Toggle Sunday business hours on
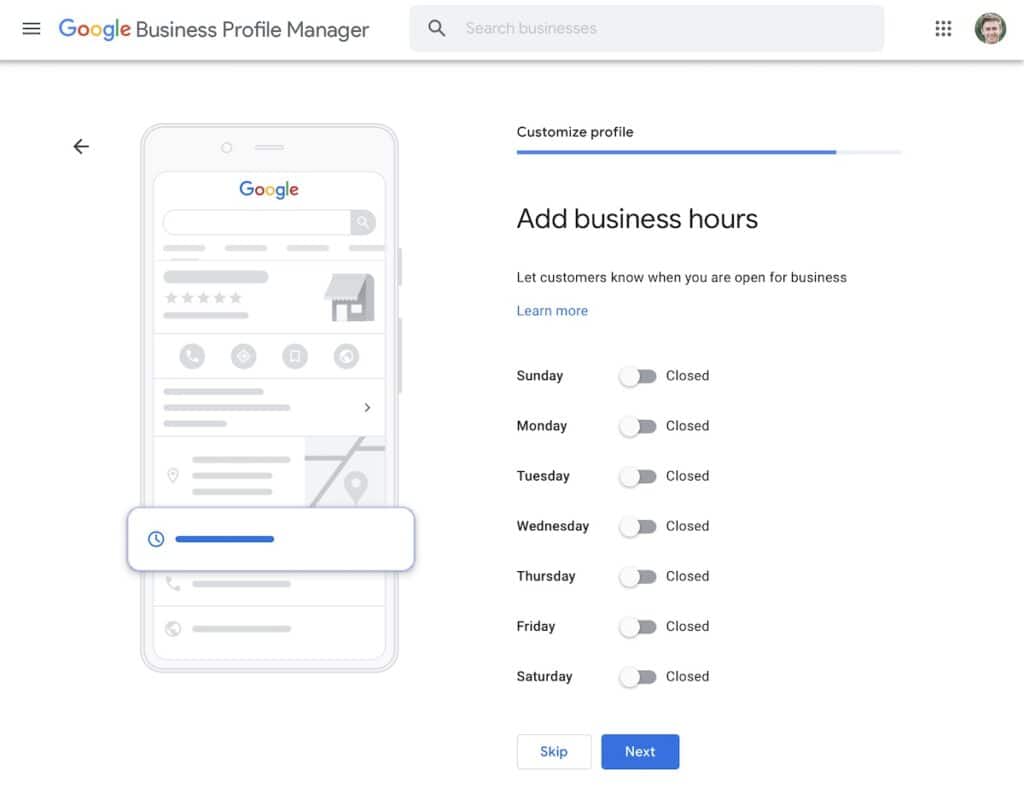 pyautogui.click(x=637, y=376)
